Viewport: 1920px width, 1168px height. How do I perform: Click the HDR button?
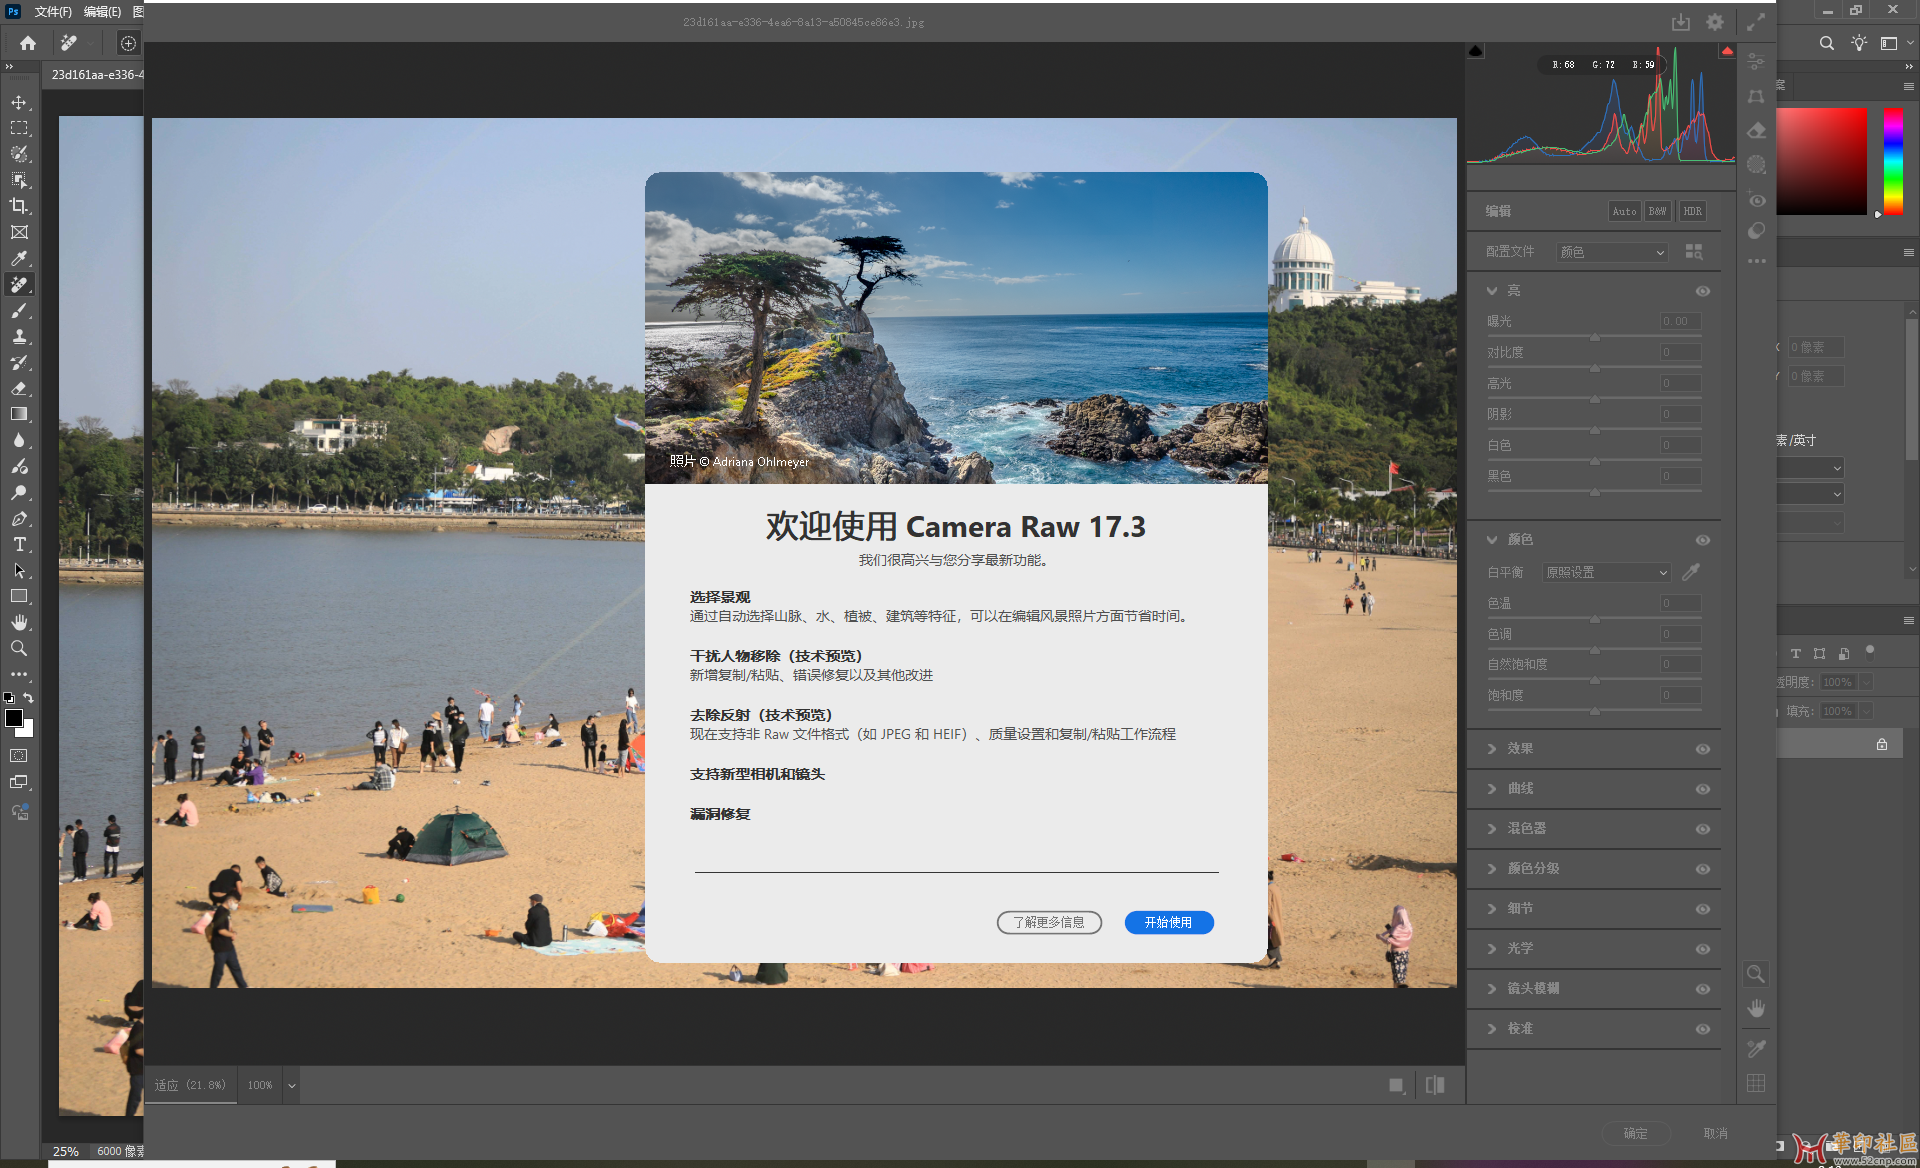pyautogui.click(x=1692, y=211)
